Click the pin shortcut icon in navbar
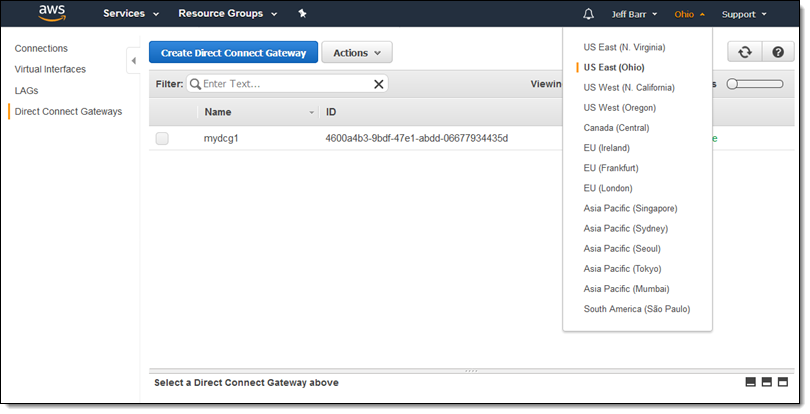Image resolution: width=810 pixels, height=414 pixels. tap(302, 14)
